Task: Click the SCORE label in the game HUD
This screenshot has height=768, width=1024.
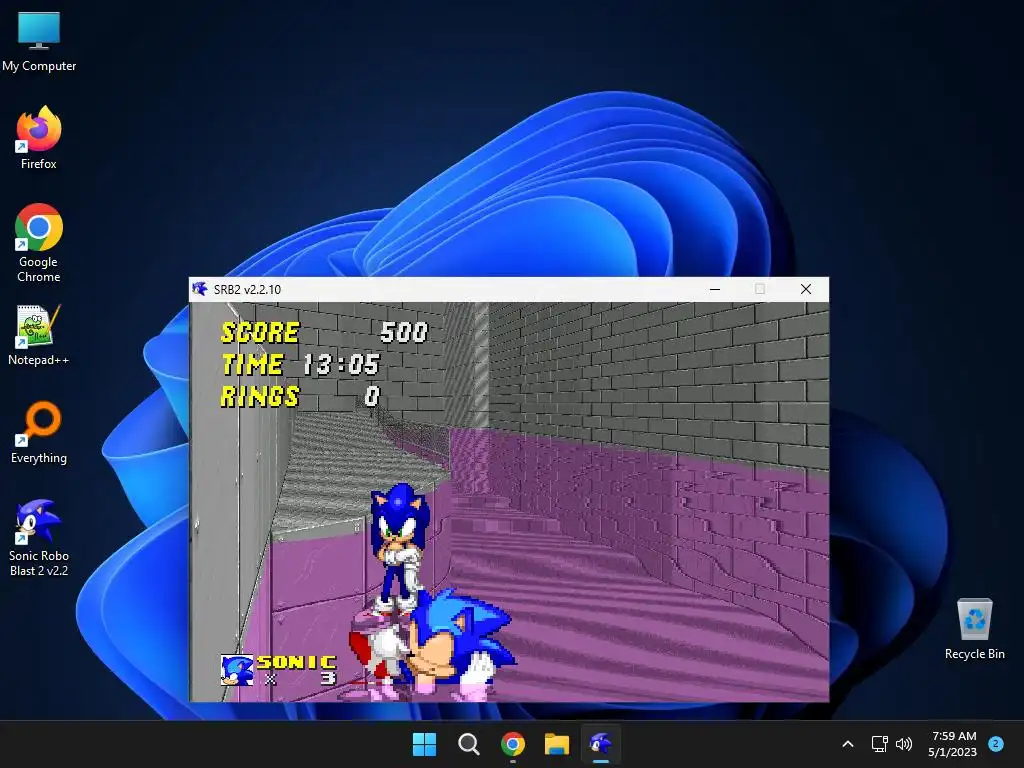Action: click(x=260, y=332)
